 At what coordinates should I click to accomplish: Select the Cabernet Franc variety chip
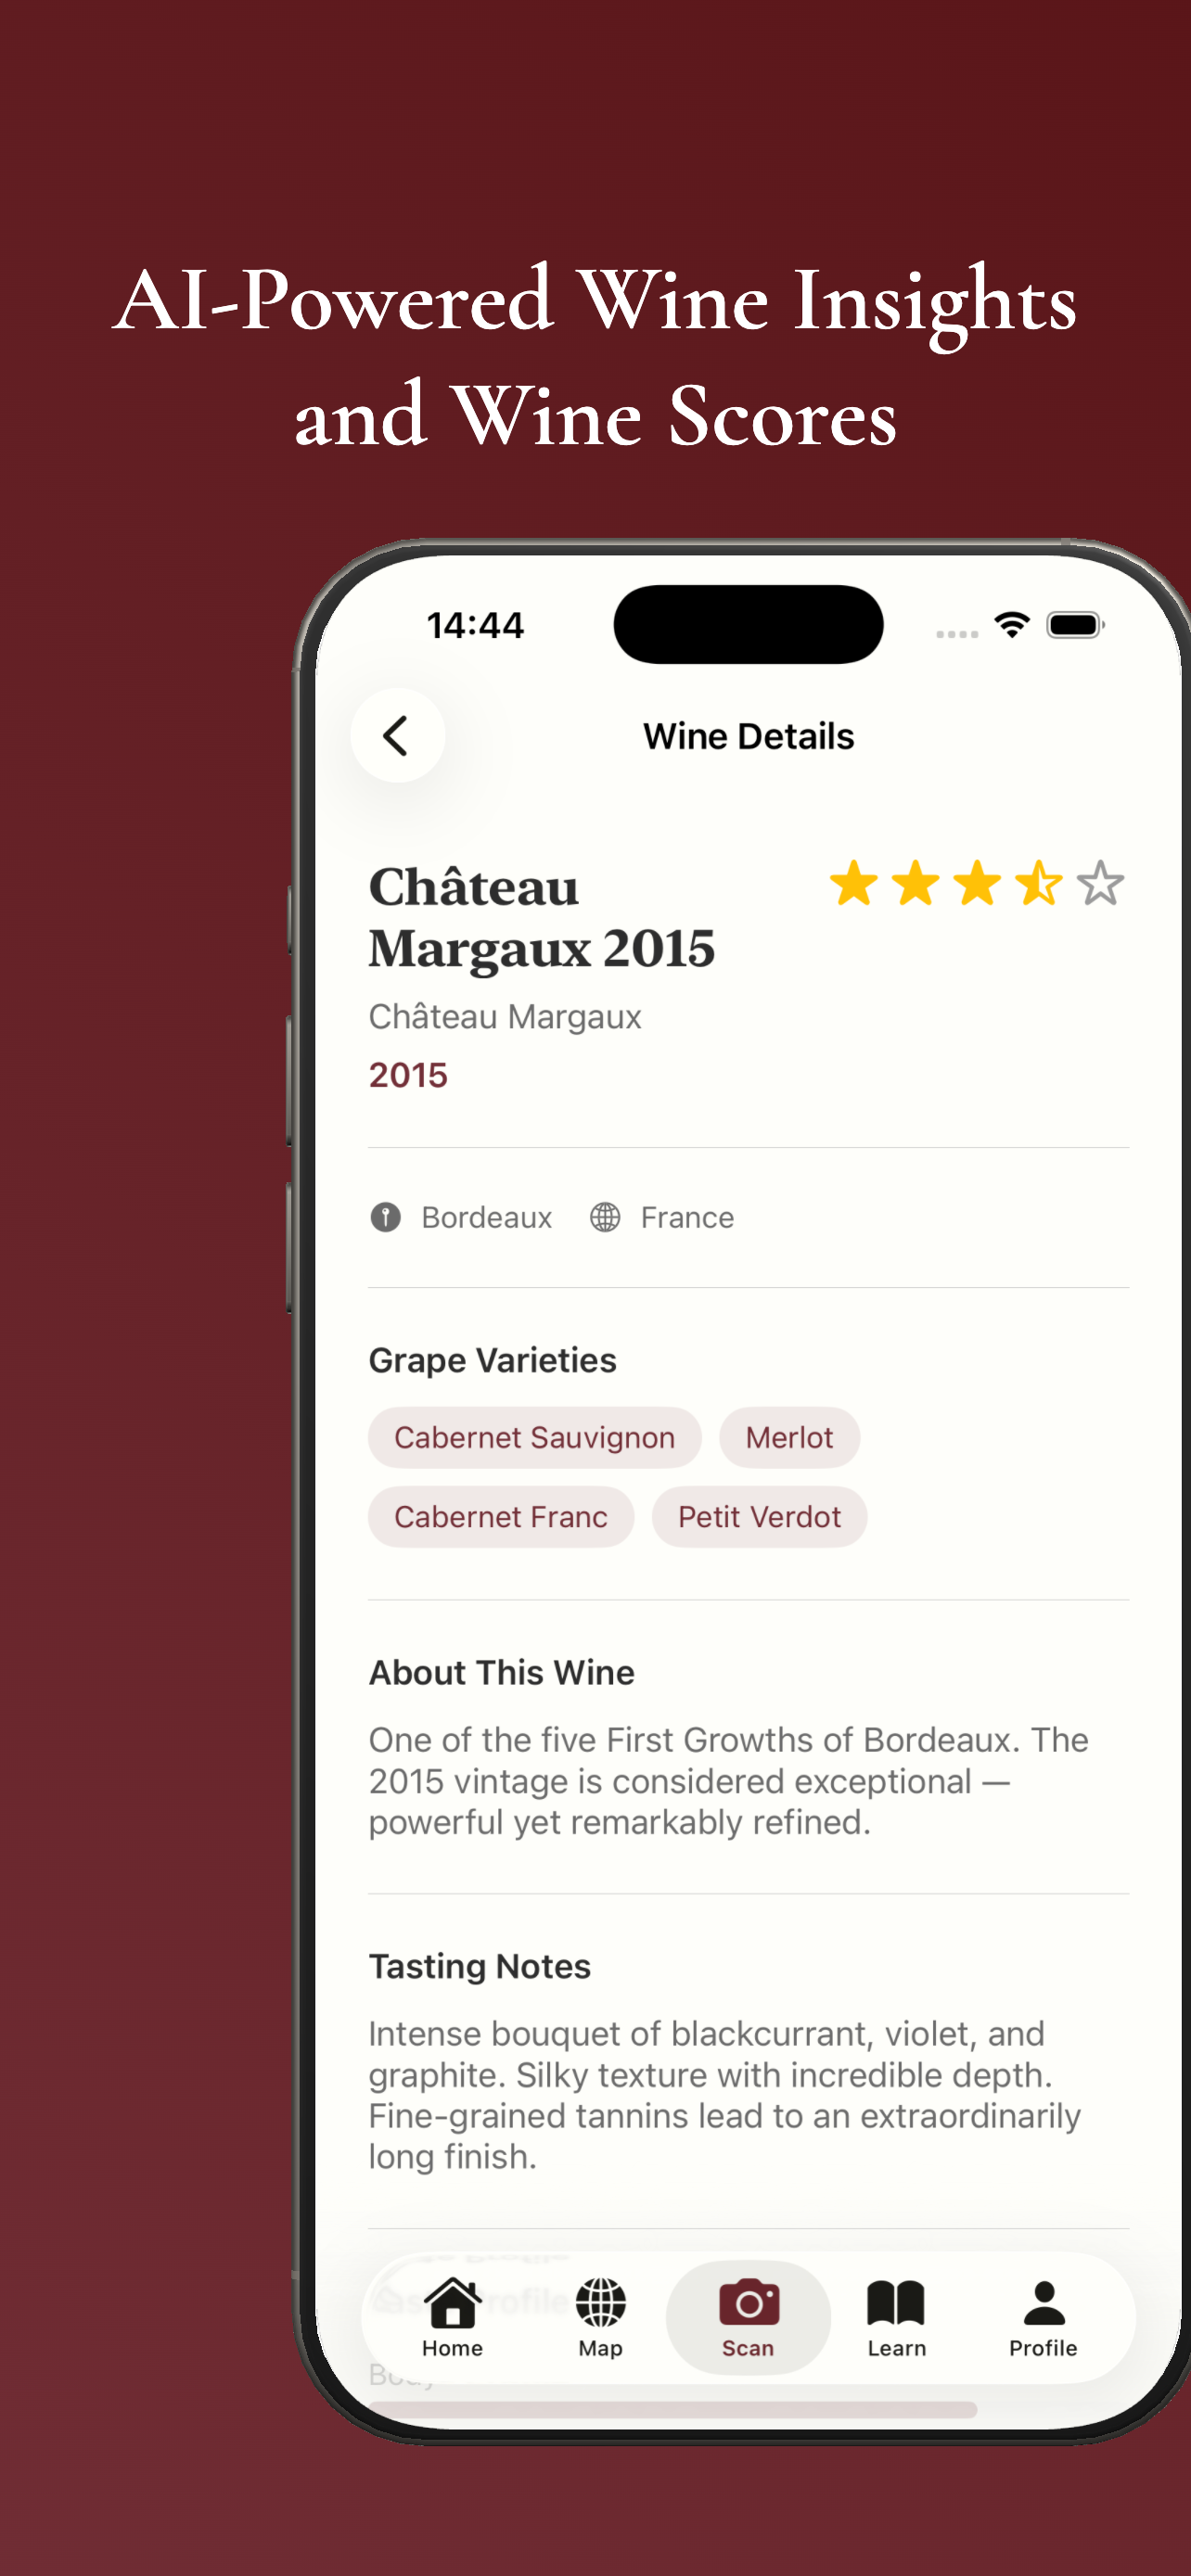point(500,1516)
